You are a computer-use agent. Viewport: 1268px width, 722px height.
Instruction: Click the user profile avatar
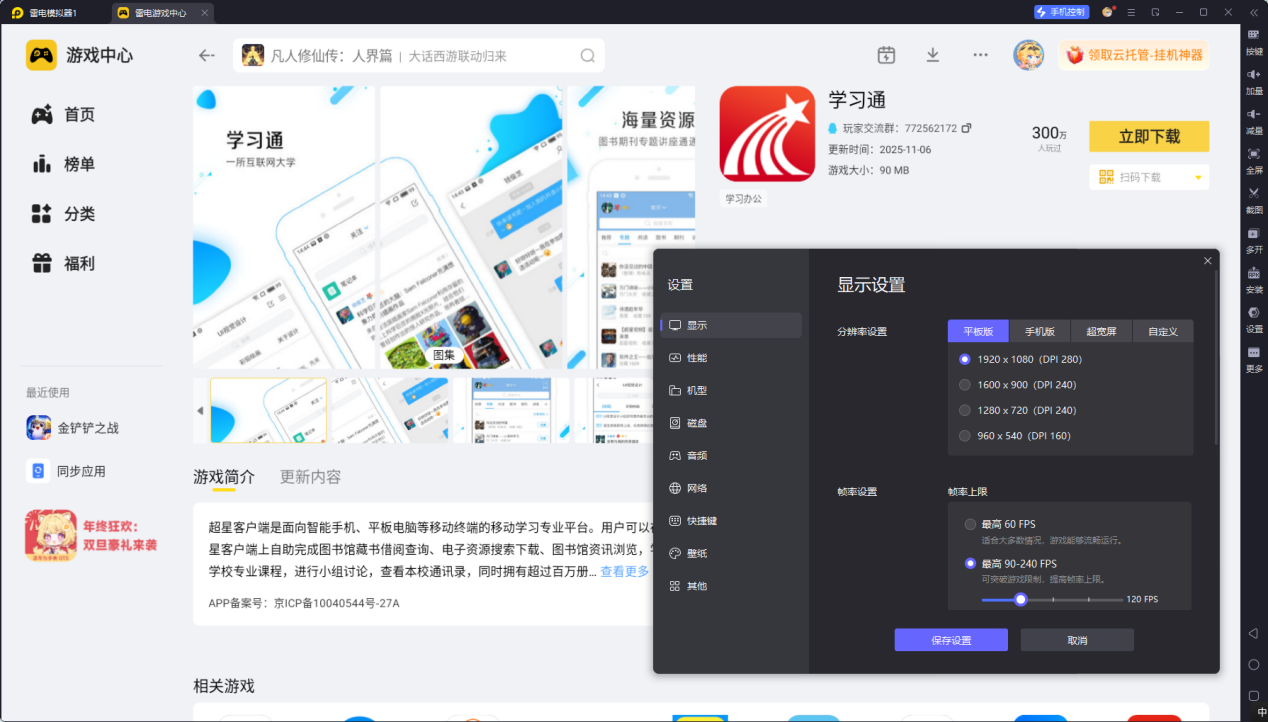pyautogui.click(x=1028, y=55)
